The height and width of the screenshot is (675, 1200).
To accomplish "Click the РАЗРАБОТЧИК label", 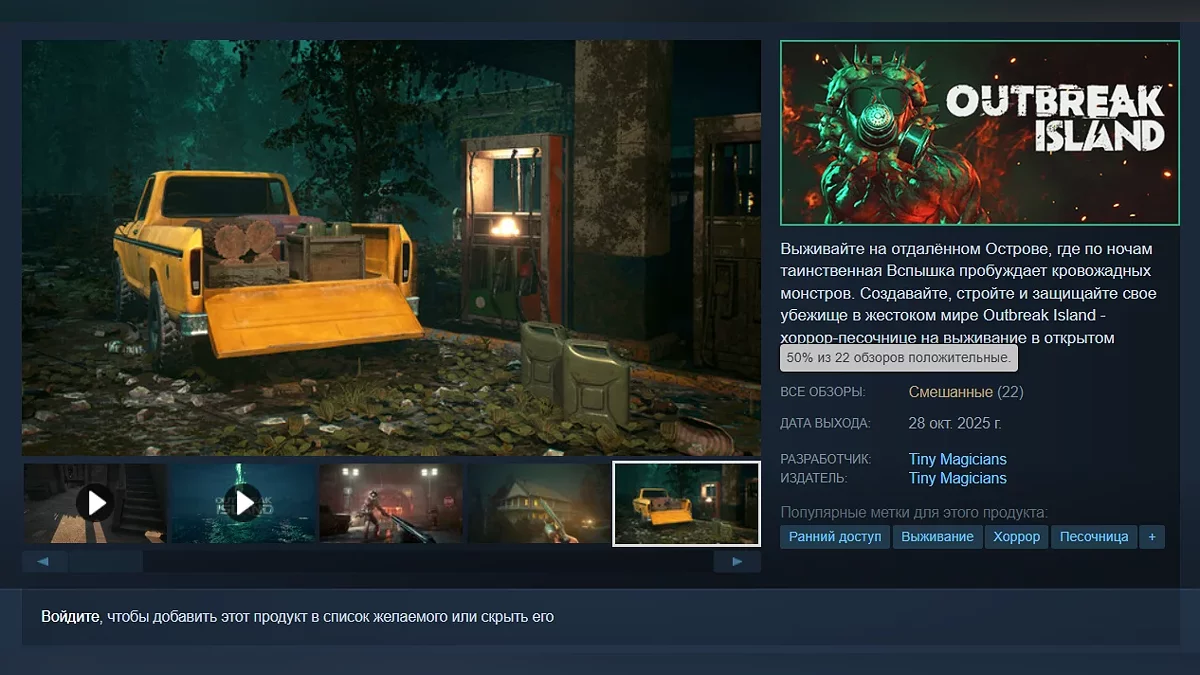I will (826, 459).
